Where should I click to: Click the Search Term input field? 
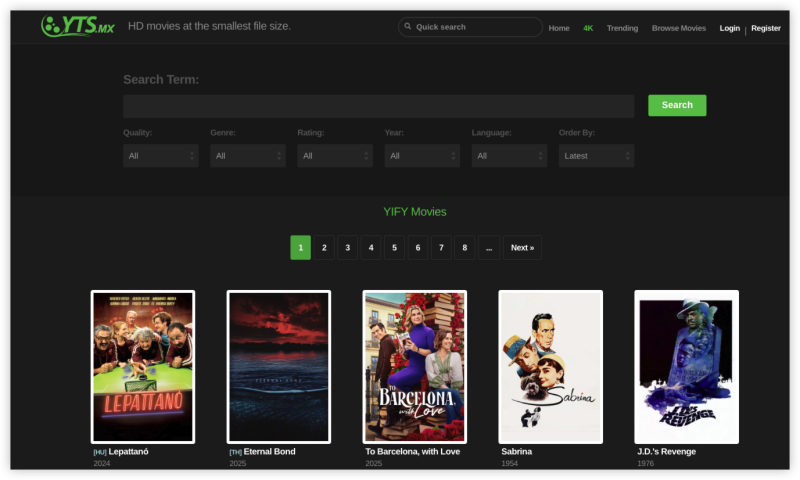pos(379,106)
